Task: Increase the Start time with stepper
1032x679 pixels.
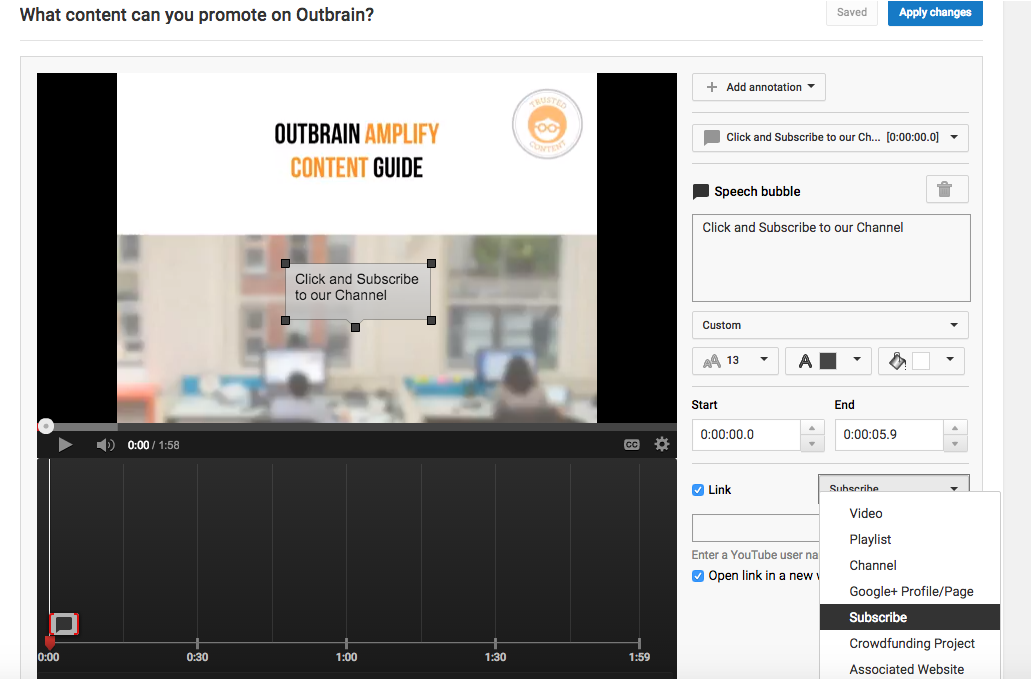Action: [813, 427]
